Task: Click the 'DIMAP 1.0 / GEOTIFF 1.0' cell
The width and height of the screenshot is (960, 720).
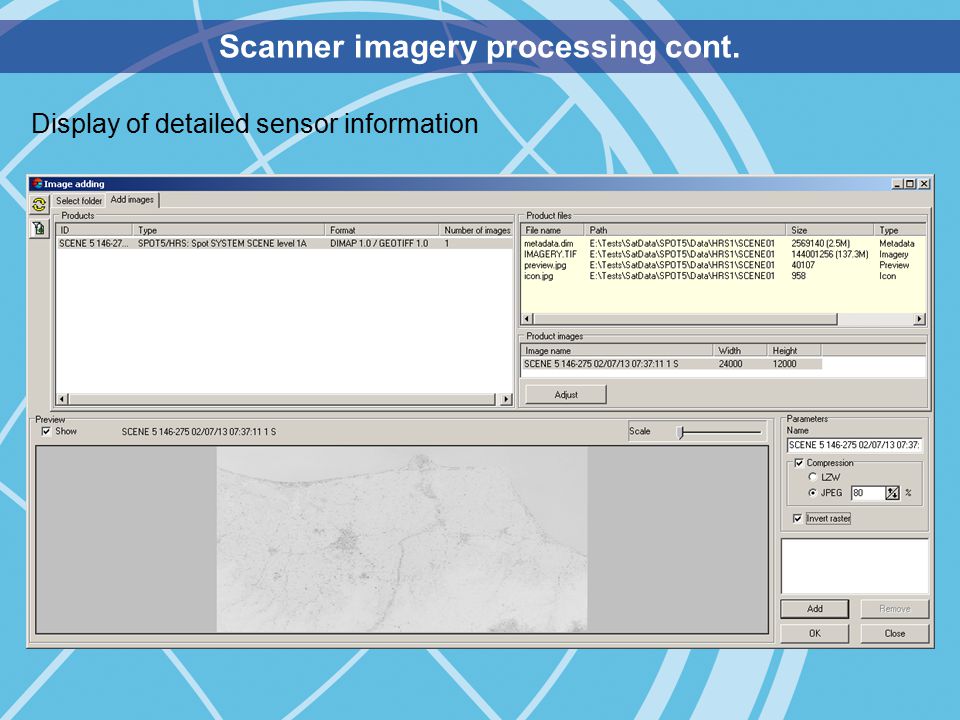Action: (x=379, y=244)
